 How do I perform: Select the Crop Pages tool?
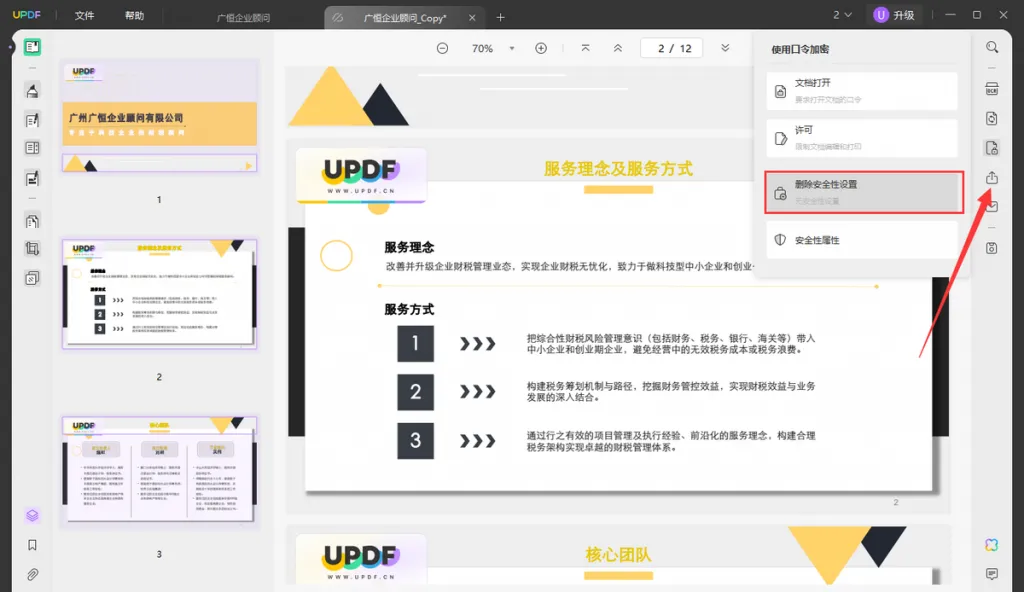(x=32, y=249)
